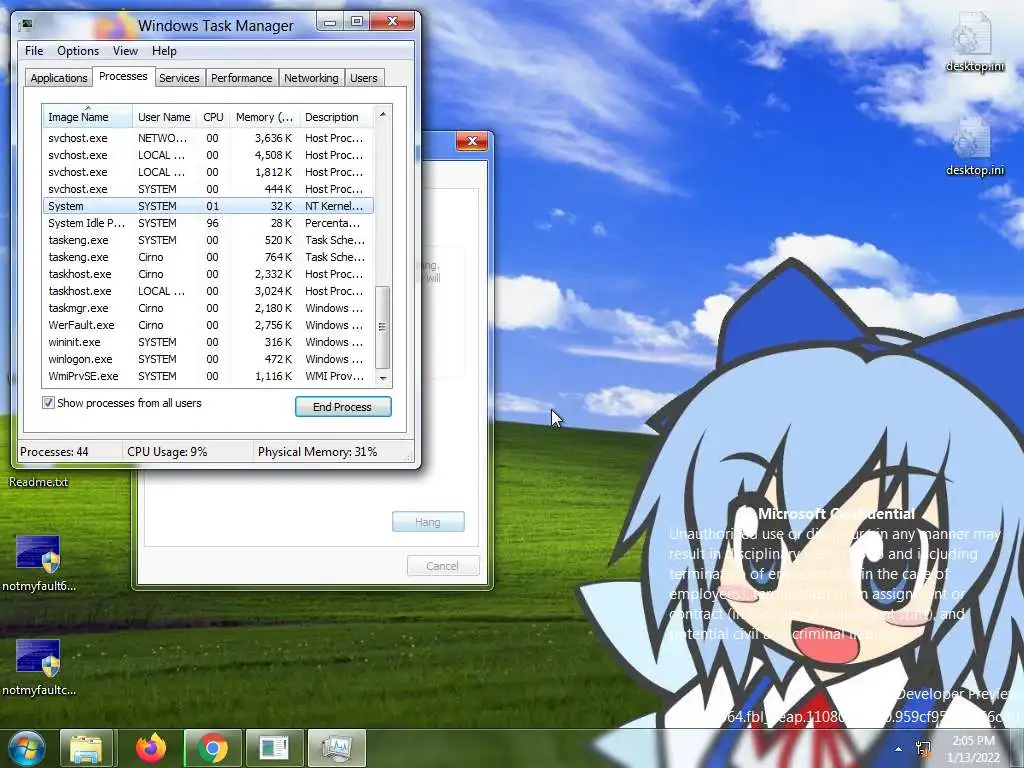Image resolution: width=1024 pixels, height=768 pixels.
Task: Sort by Image Name column header
Action: click(88, 117)
